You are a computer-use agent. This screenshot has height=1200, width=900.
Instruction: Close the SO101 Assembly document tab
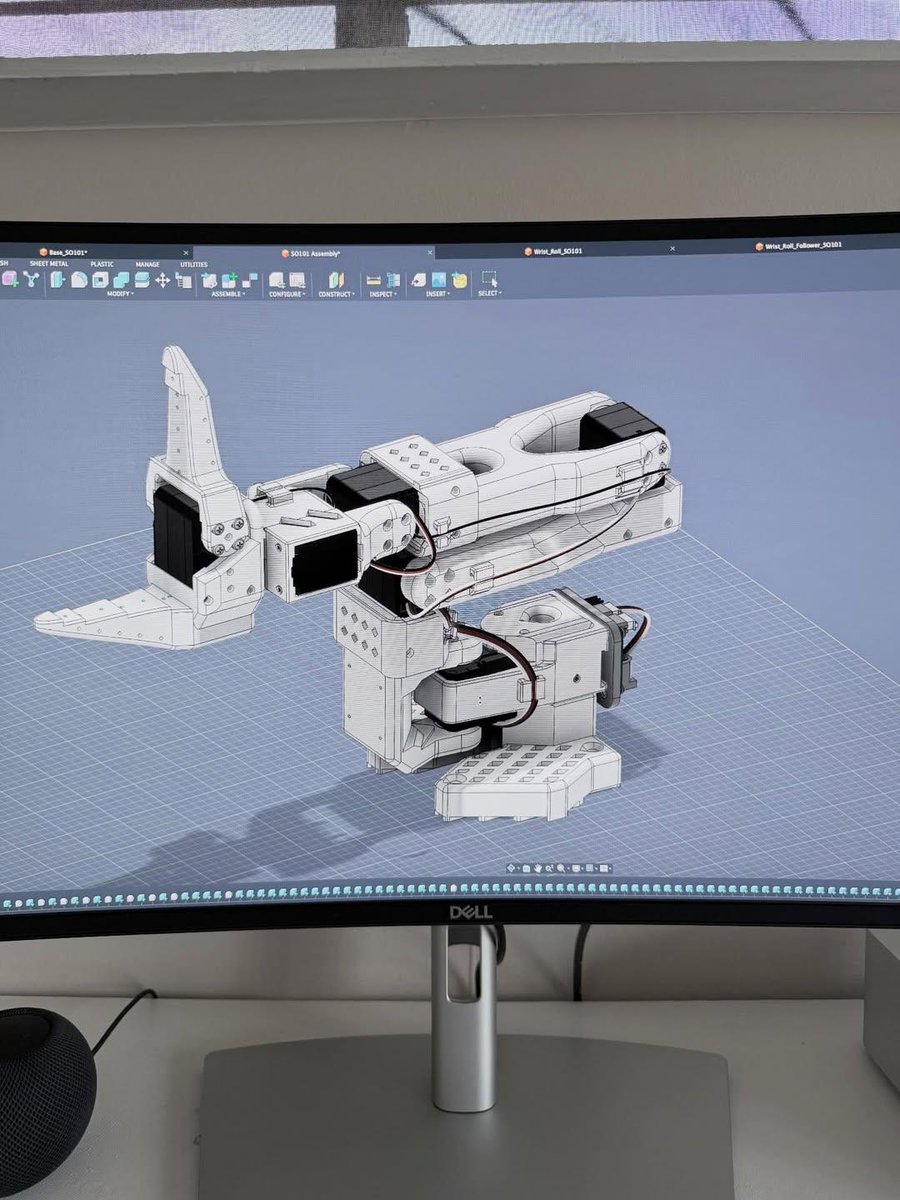pyautogui.click(x=430, y=252)
